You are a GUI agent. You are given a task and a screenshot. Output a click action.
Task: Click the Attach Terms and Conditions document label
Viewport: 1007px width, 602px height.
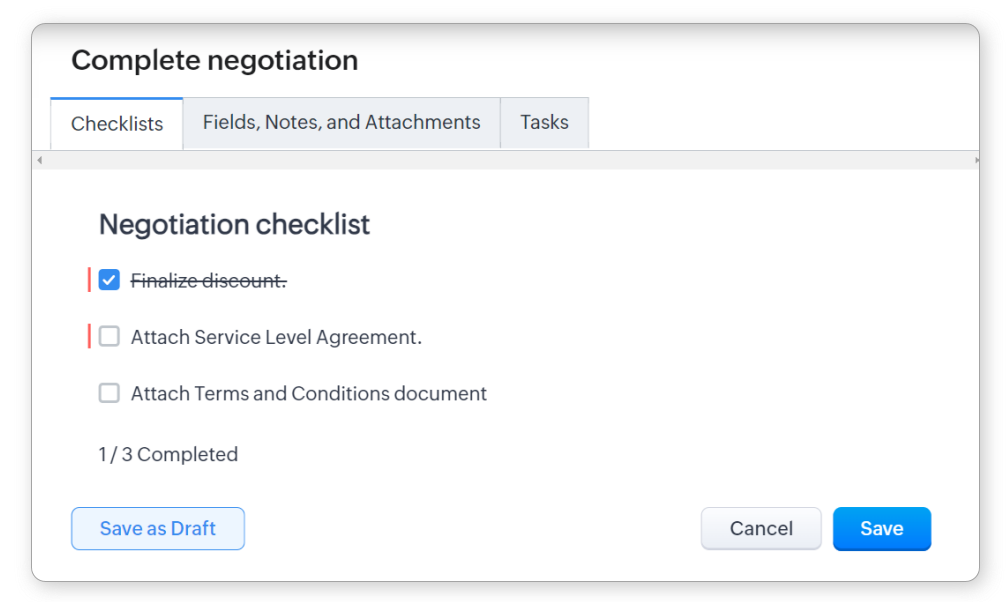click(308, 394)
